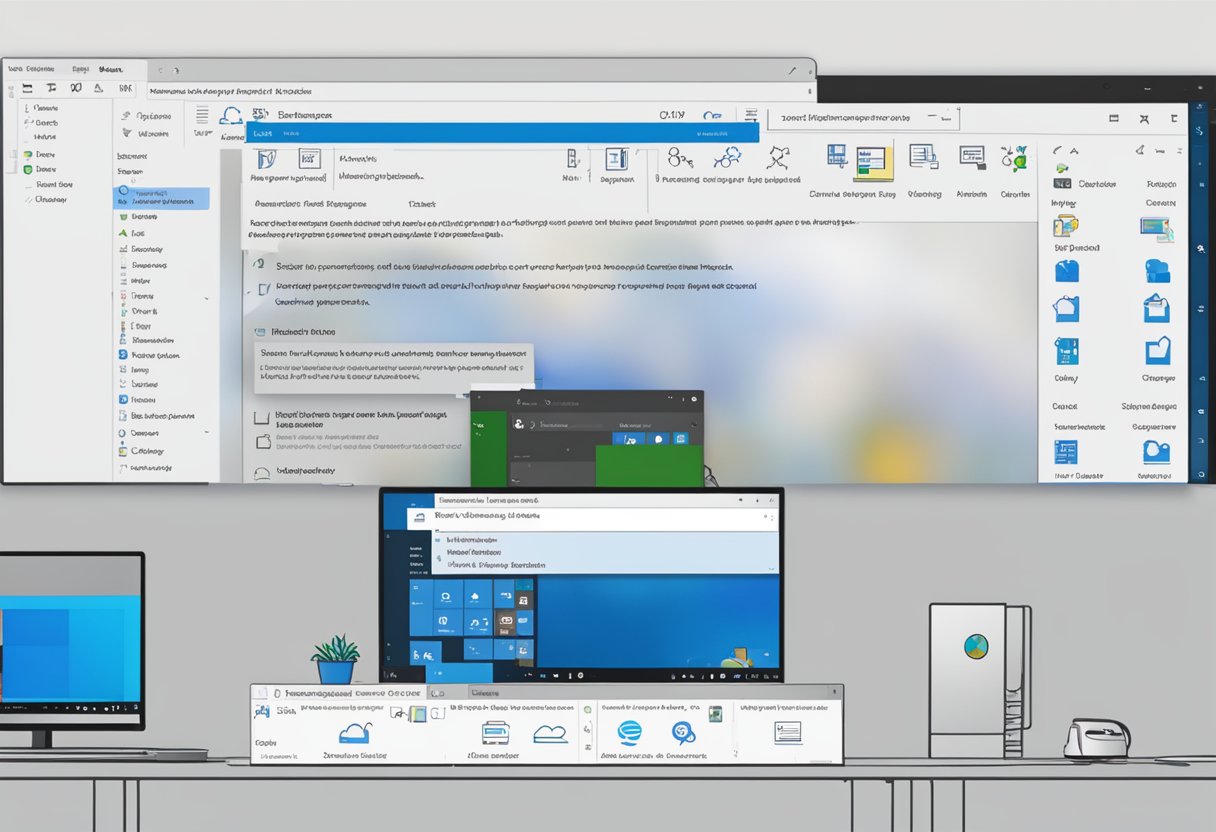The image size is (1216, 832).
Task: Click the document list icon in the desk panel
Action: [788, 732]
